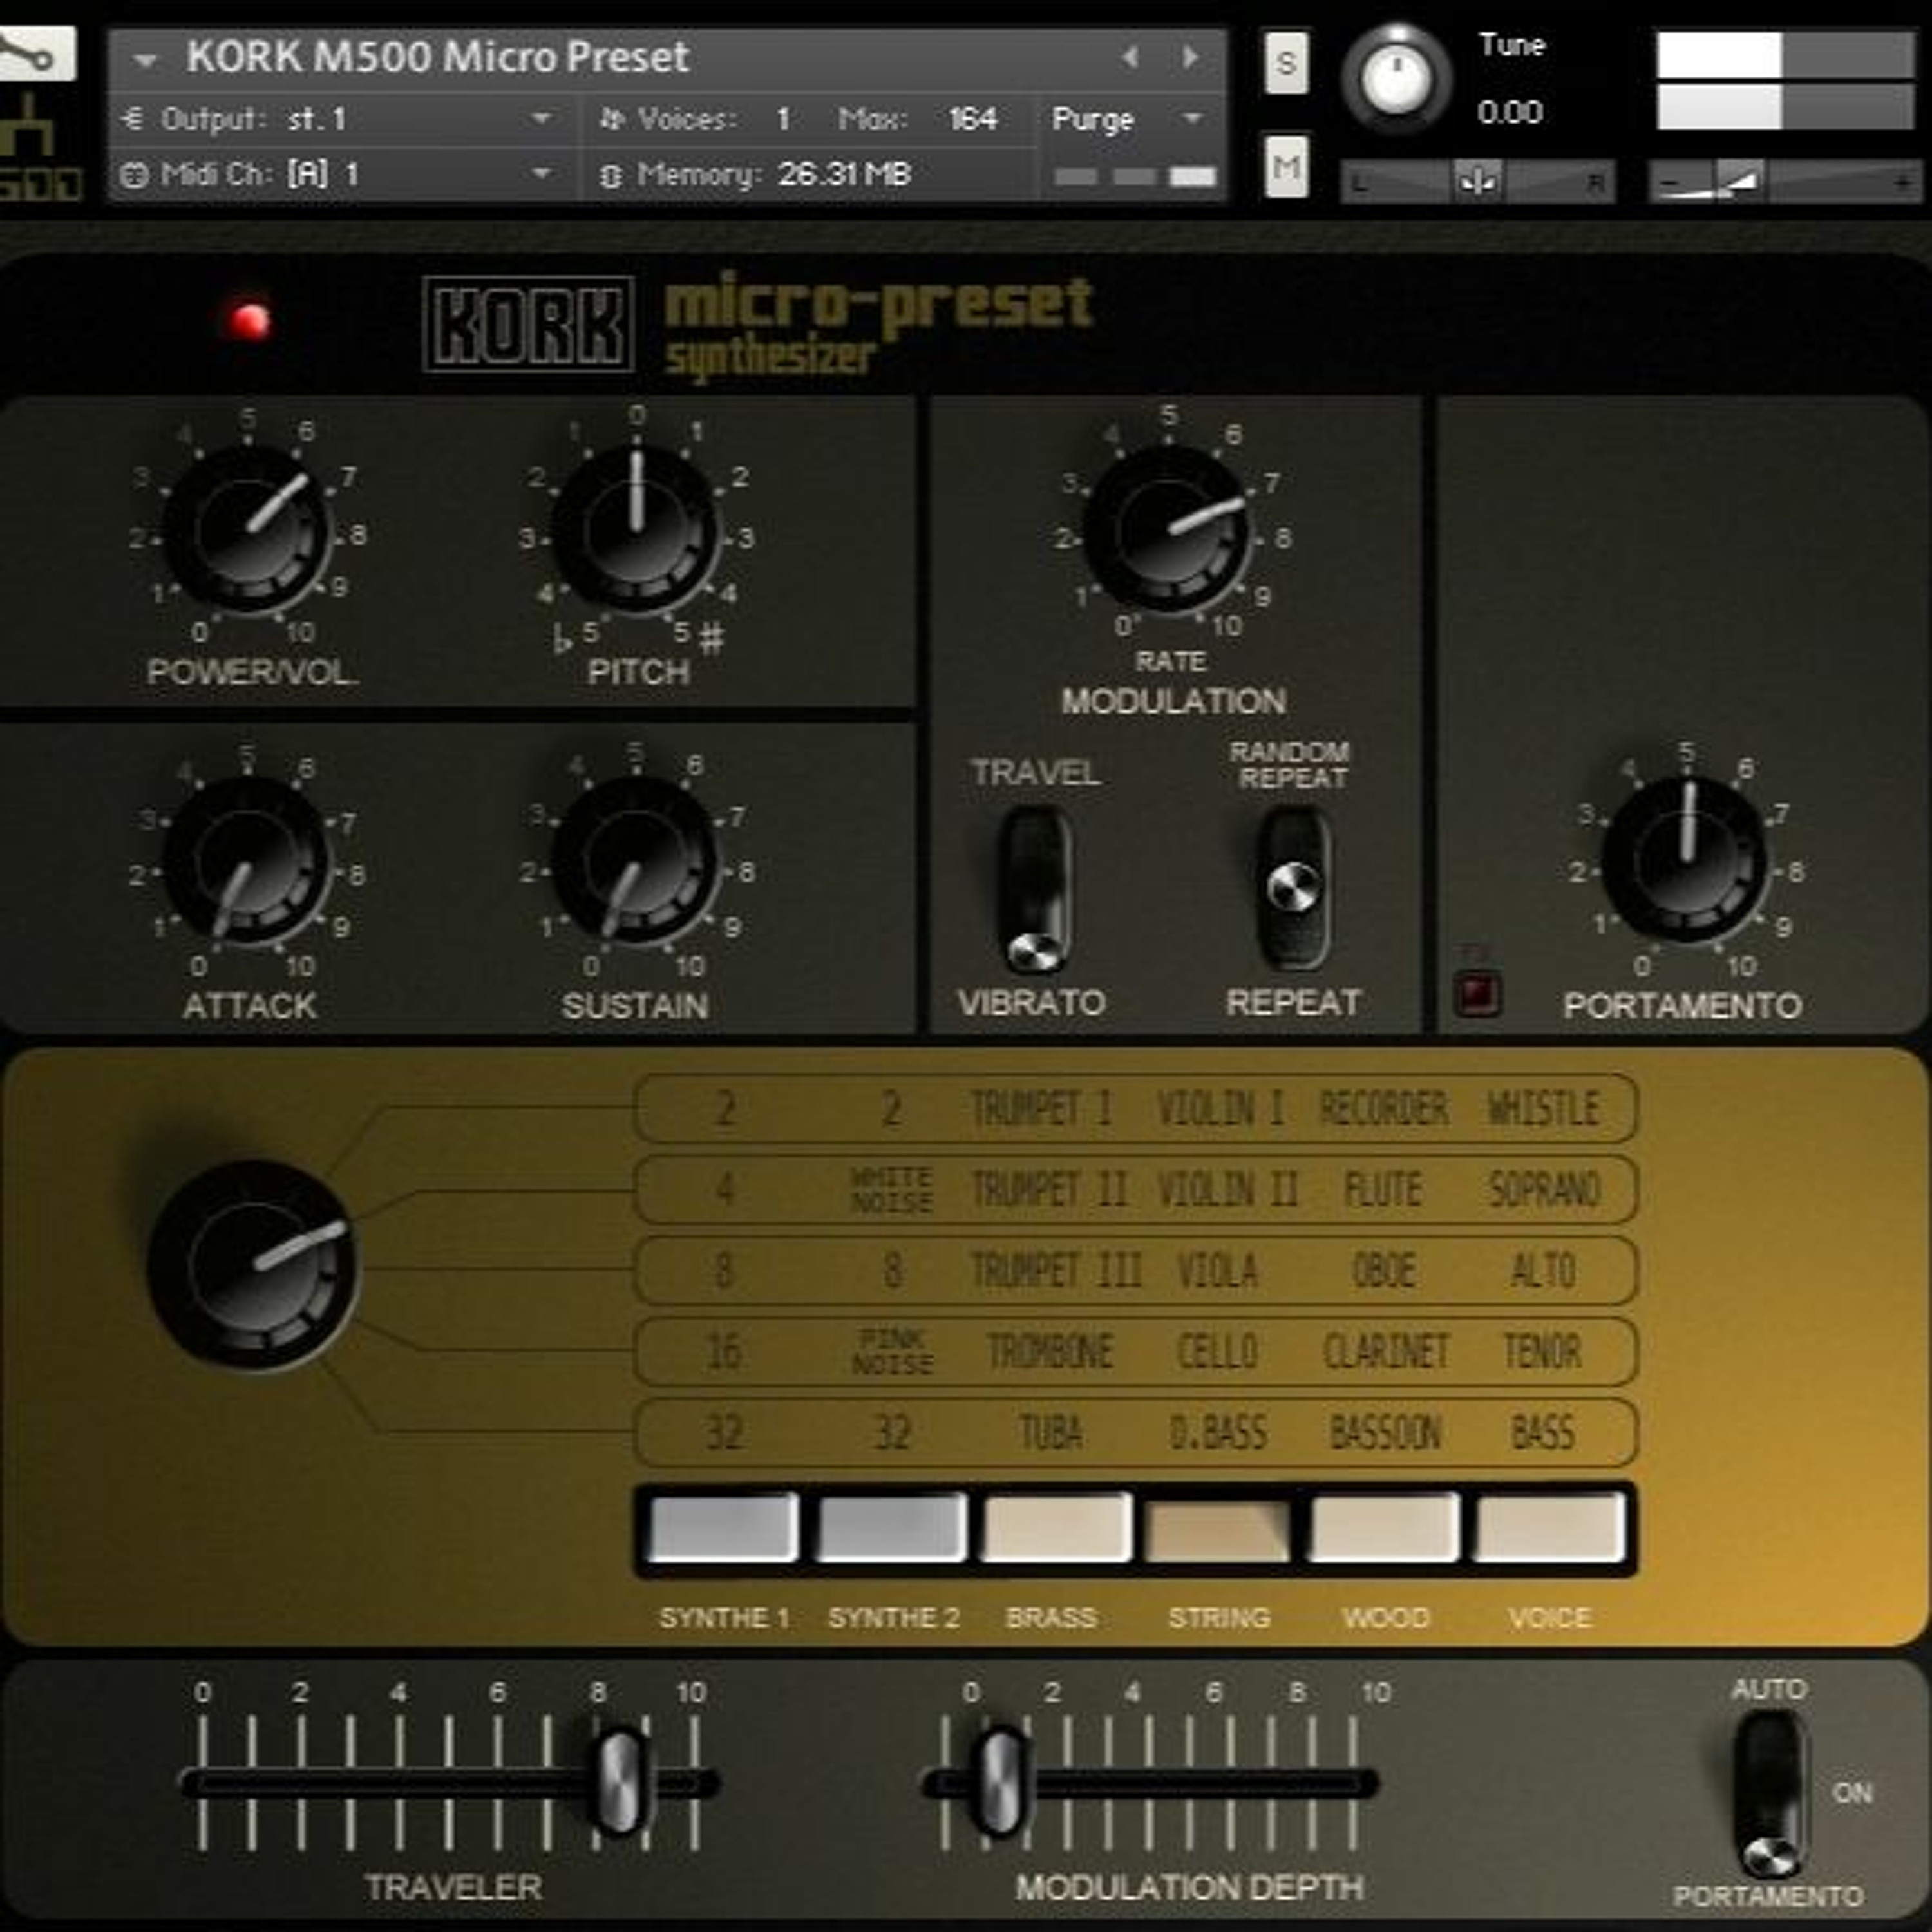Click the Tune knob

(1396, 79)
